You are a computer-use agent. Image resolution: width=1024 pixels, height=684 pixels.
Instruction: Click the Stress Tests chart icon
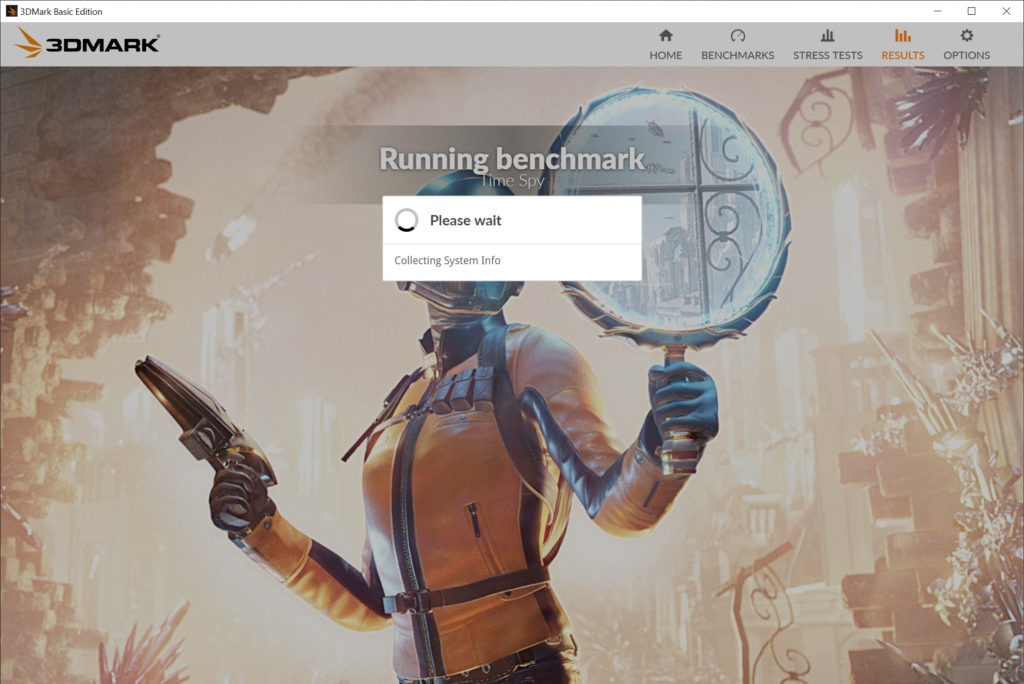827,35
